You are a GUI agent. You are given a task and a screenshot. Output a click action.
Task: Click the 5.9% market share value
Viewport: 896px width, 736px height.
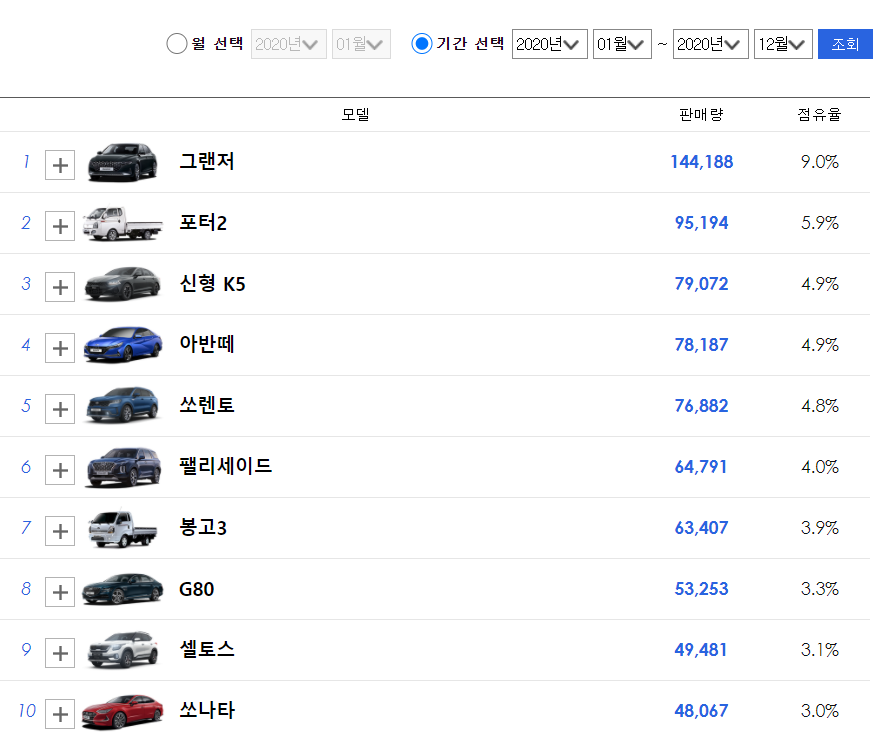[x=820, y=223]
